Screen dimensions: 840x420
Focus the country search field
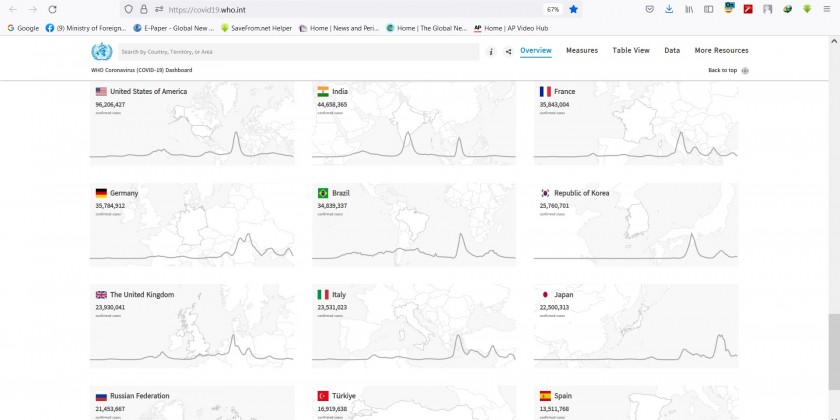300,51
